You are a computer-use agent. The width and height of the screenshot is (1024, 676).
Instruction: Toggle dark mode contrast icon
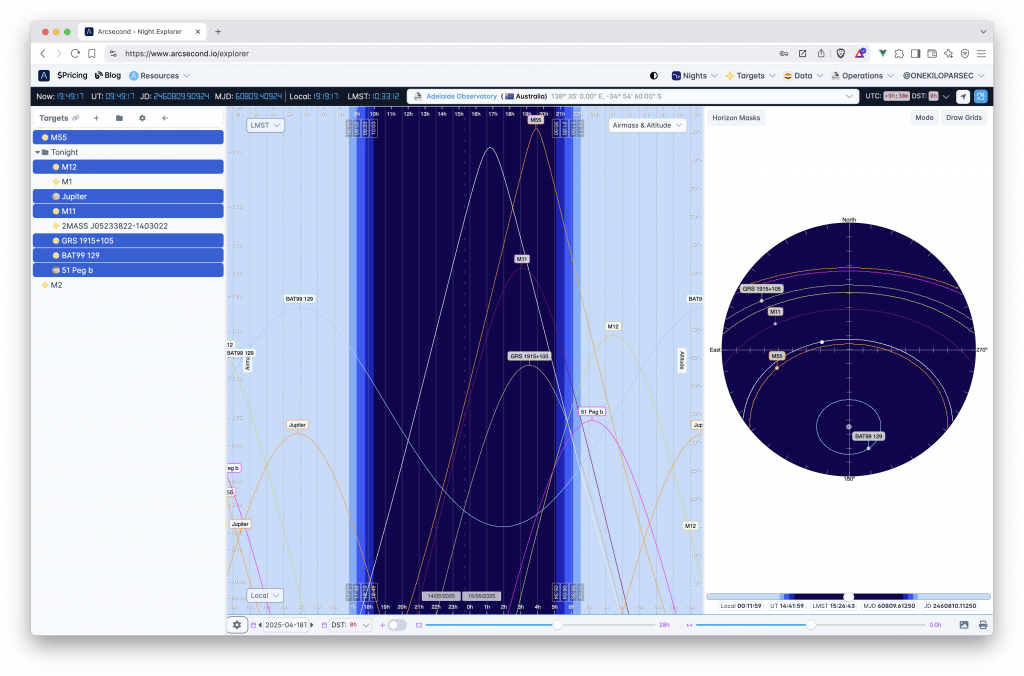(x=654, y=76)
